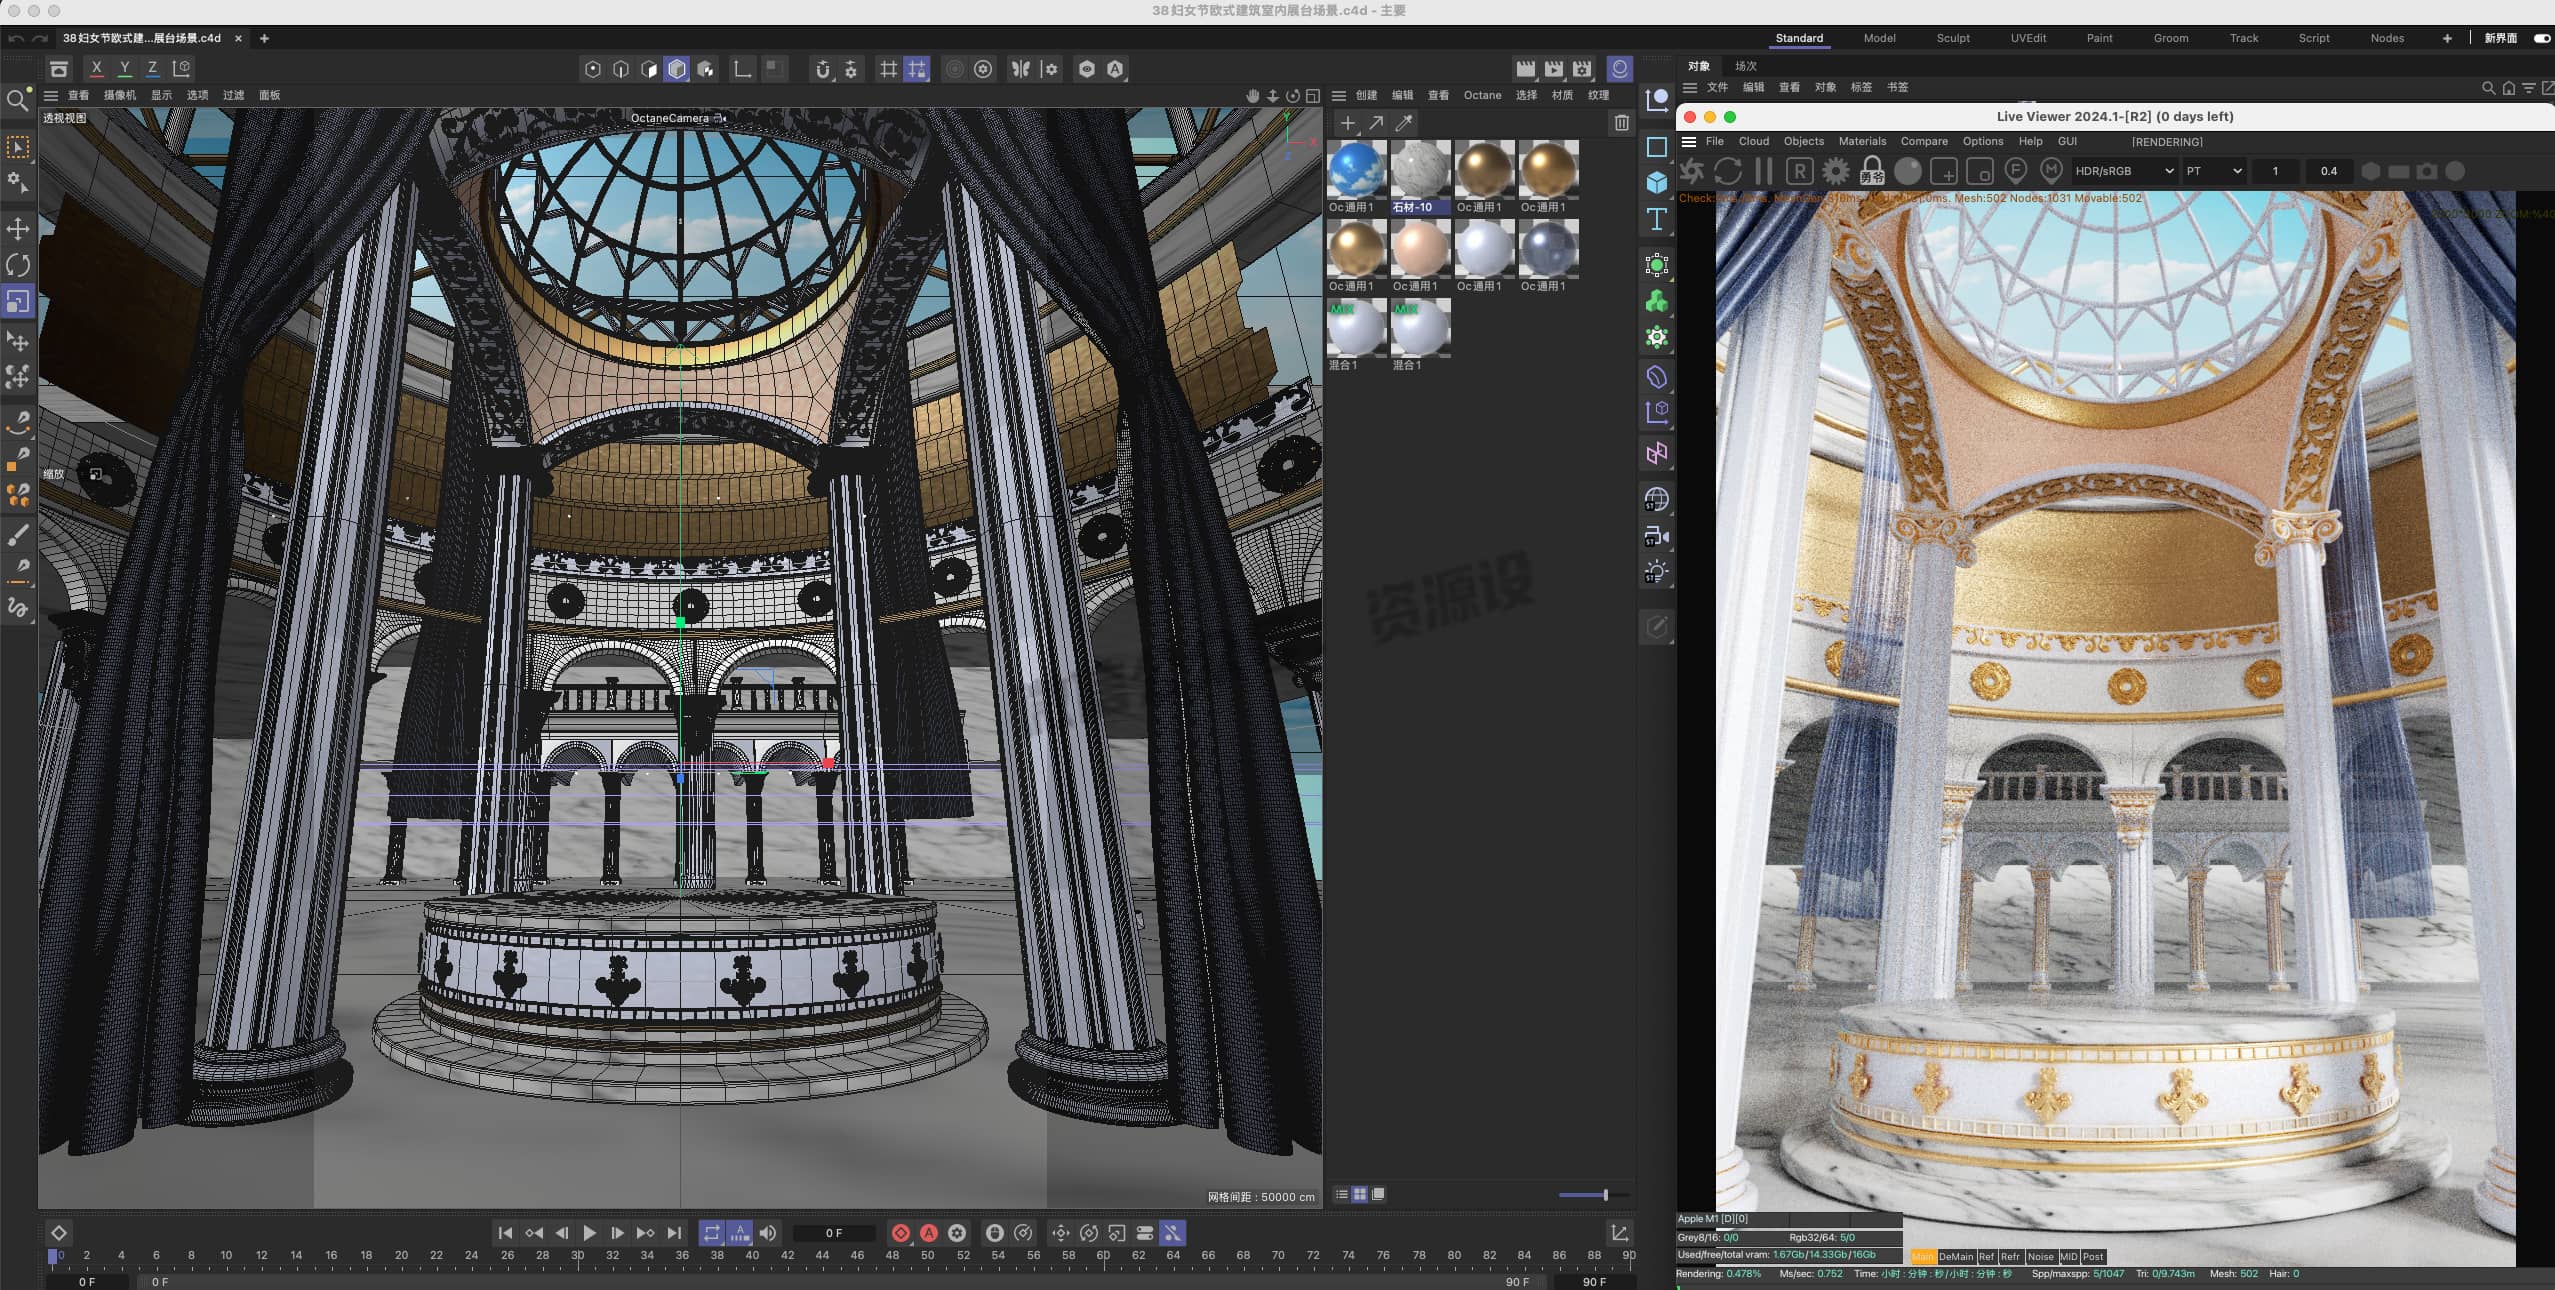This screenshot has width=2555, height=1290.
Task: Switch to 场次 tab
Action: 1746,66
